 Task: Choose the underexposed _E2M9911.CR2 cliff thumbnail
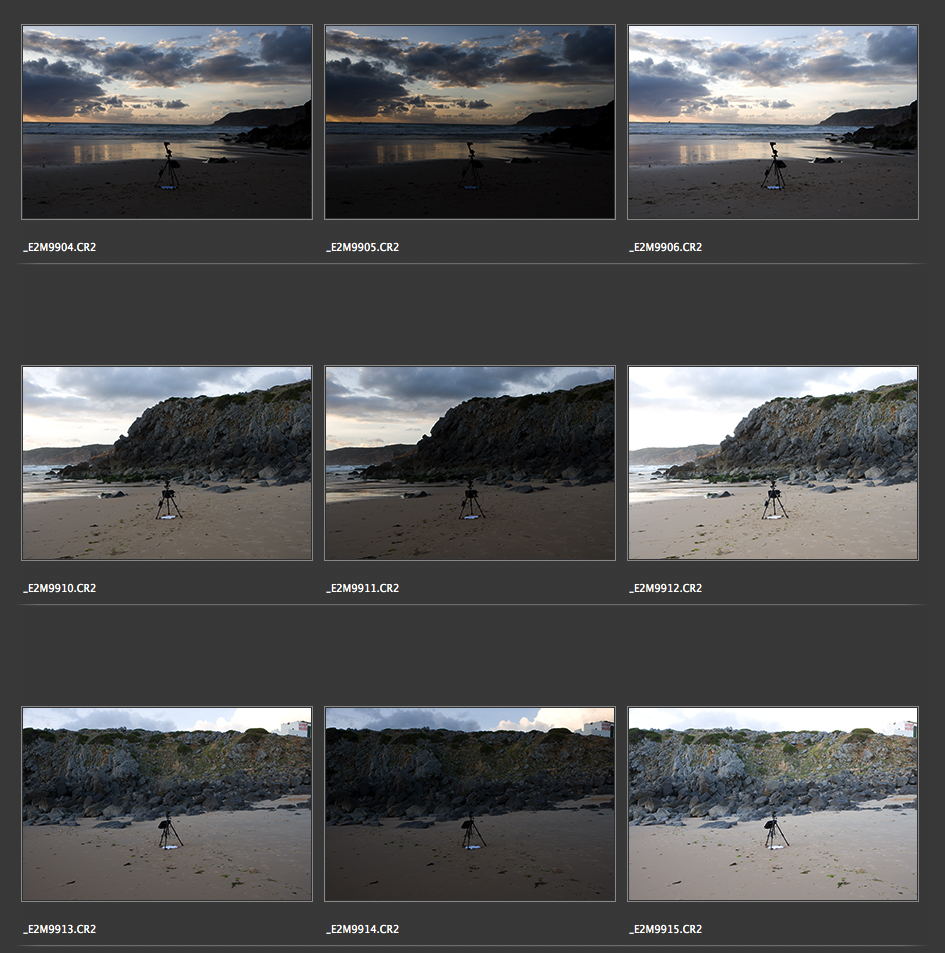pyautogui.click(x=470, y=463)
